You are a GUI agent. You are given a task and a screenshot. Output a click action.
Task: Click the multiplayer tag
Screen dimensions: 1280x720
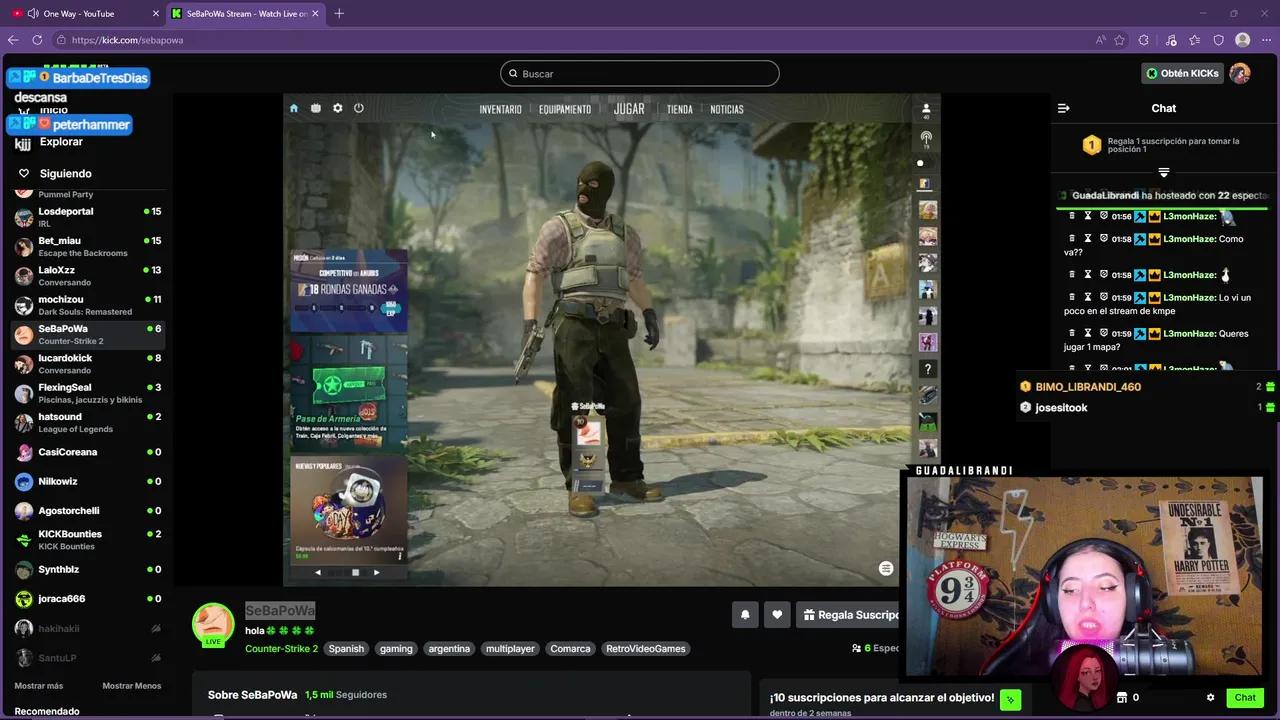pyautogui.click(x=510, y=649)
